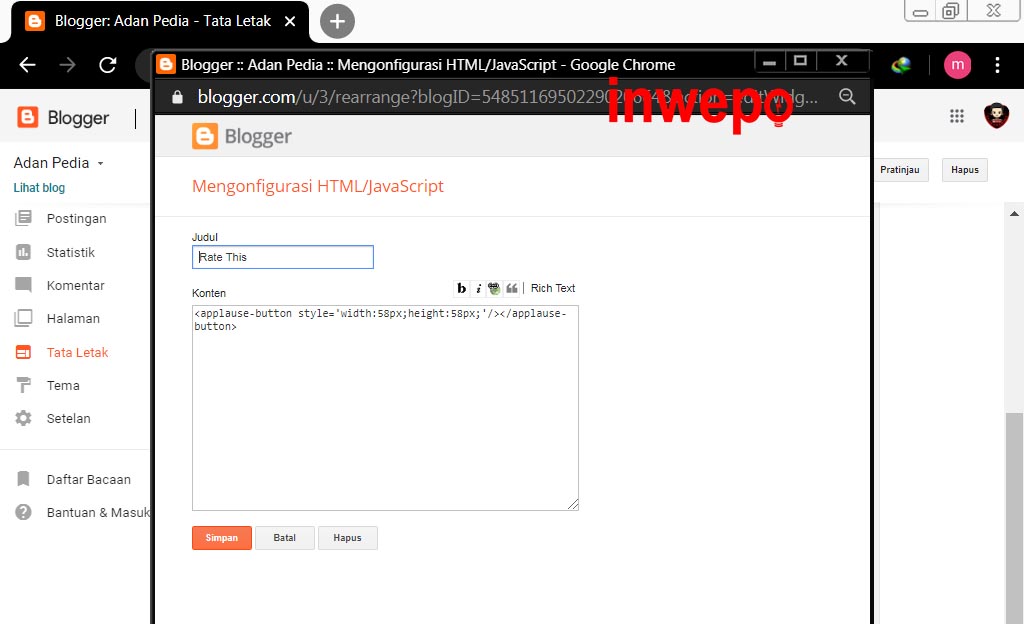Click the Halaman pages icon

[x=24, y=318]
